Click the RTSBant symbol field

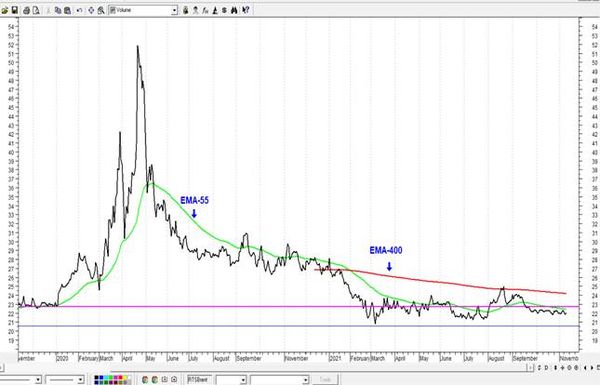point(200,380)
